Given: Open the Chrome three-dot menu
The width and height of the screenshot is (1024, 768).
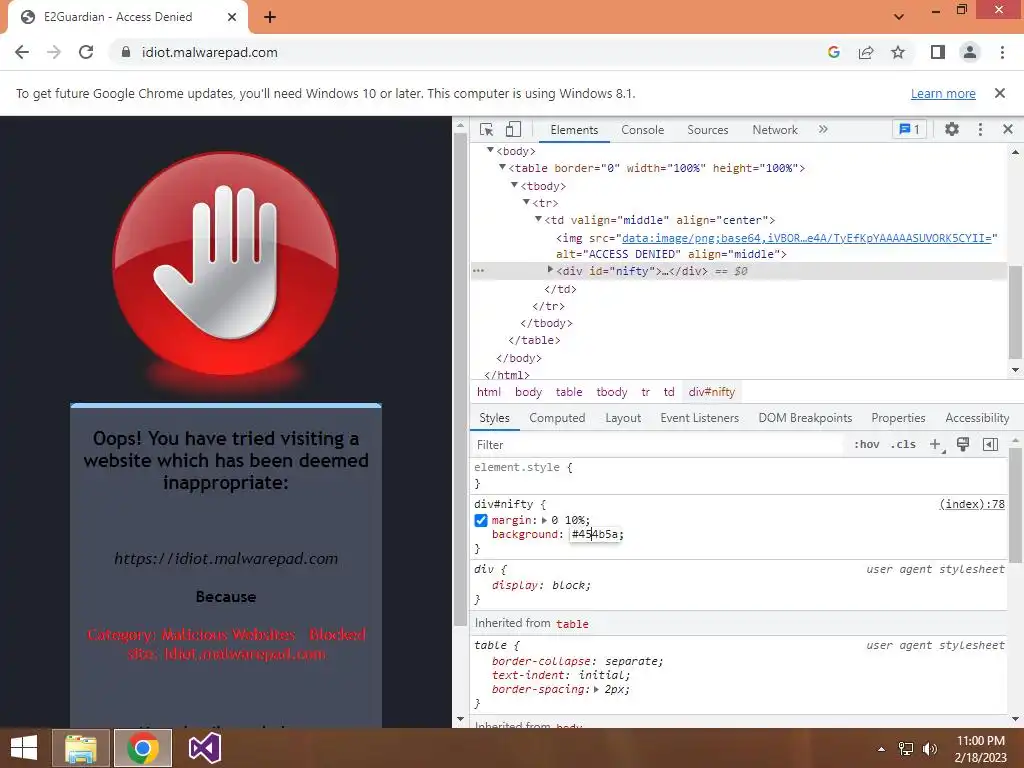Looking at the screenshot, I should point(1002,52).
